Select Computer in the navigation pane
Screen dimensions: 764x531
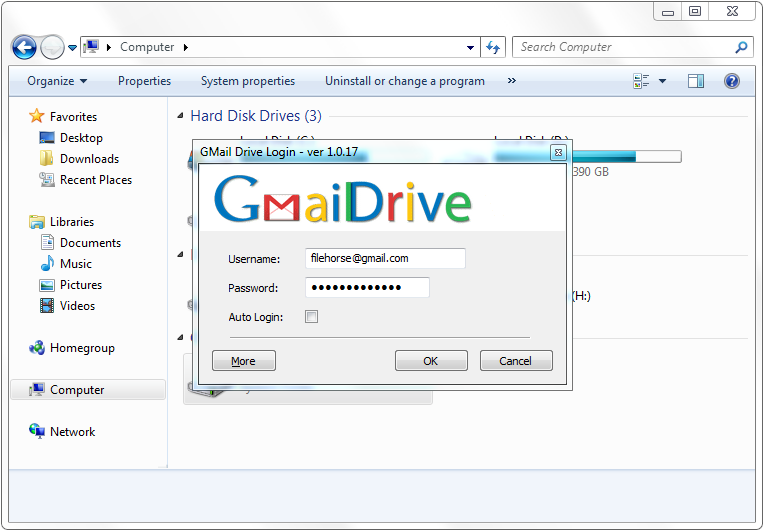pyautogui.click(x=77, y=390)
